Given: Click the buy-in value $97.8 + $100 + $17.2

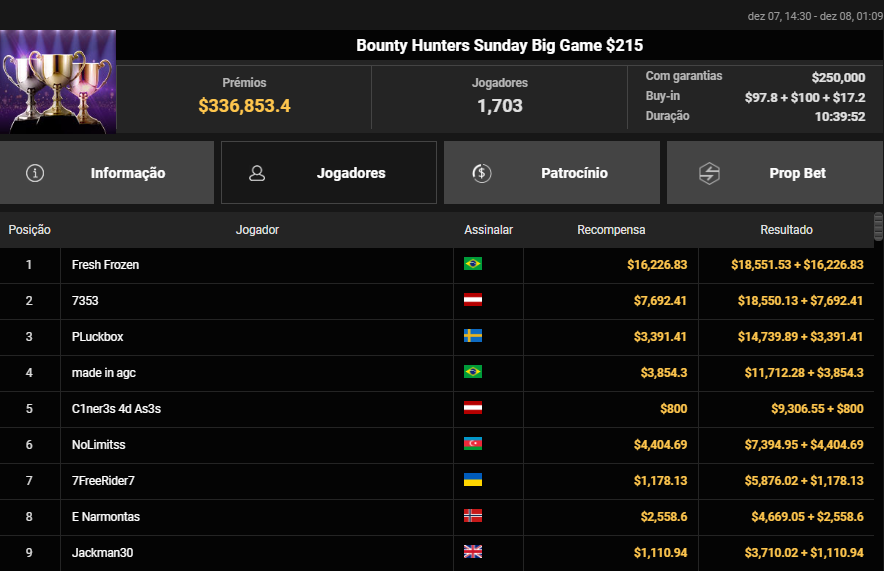Looking at the screenshot, I should click(805, 98).
